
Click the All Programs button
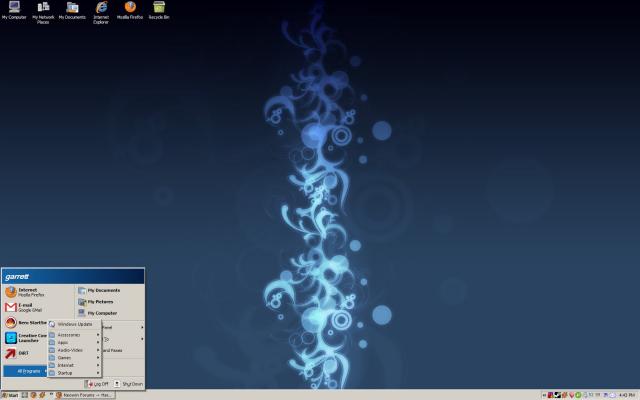(26, 371)
